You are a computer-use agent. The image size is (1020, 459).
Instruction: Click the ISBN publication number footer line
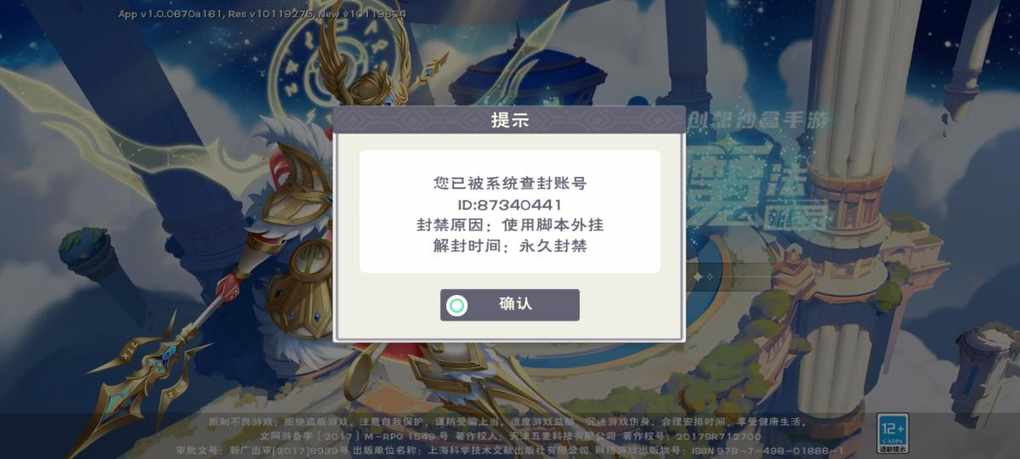[x=510, y=450]
